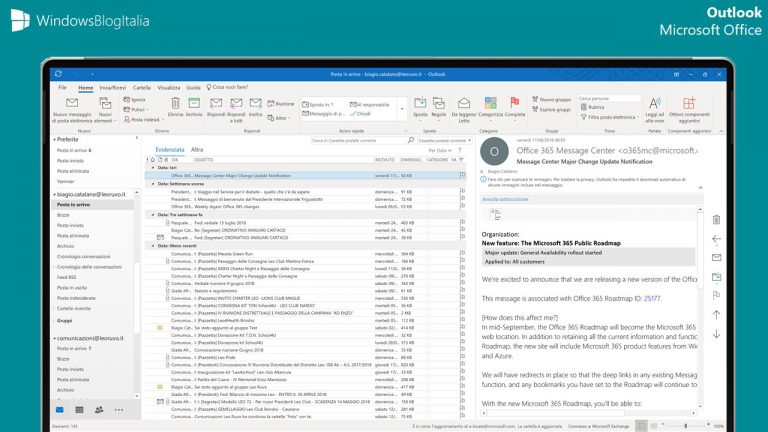Click the Chiudi quick action
Screen dimensions: 768x432
[360, 114]
